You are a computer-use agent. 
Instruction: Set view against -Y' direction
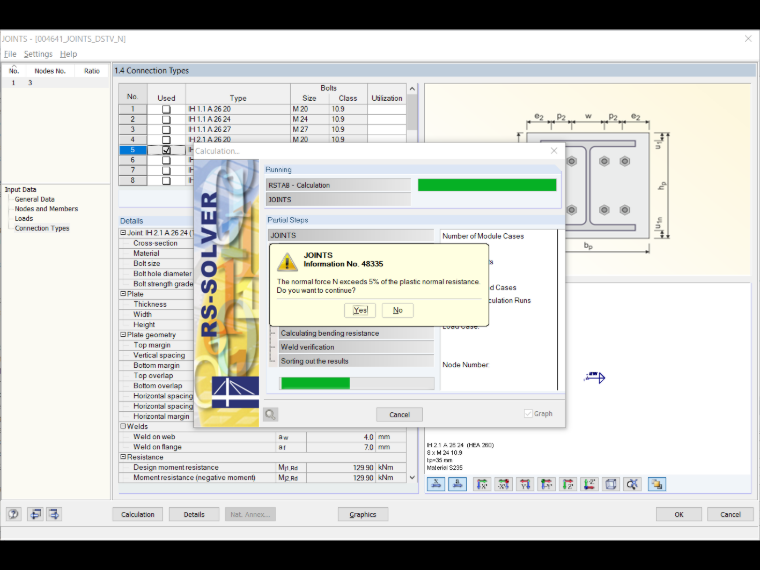[546, 484]
